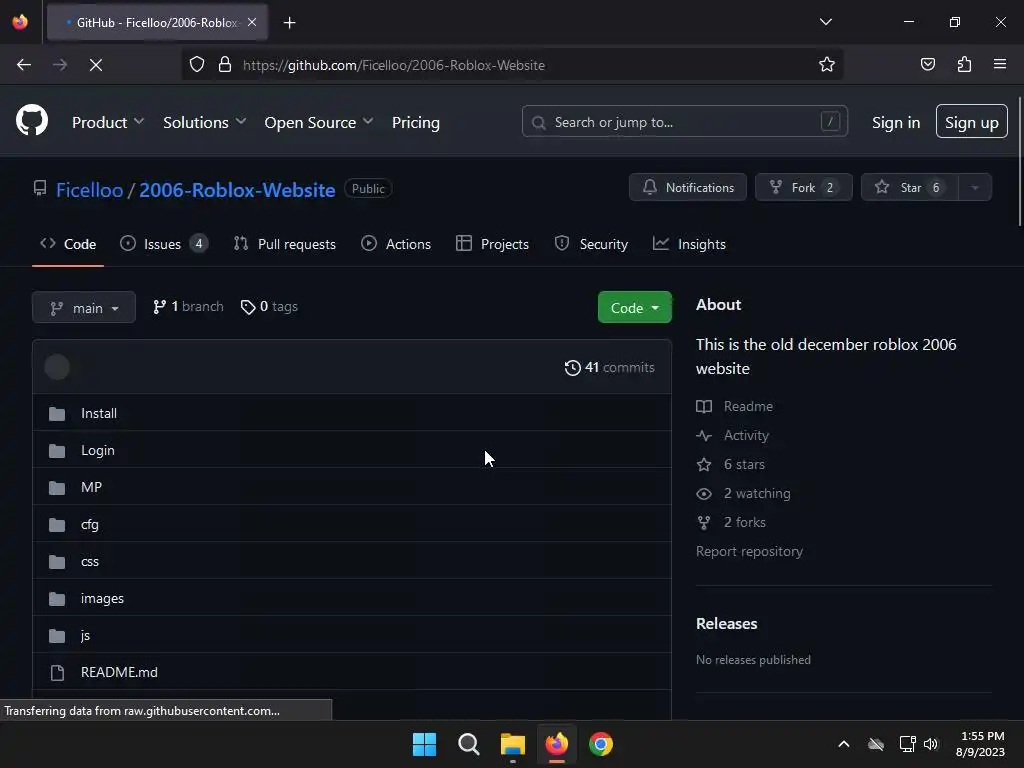Select the Code tab
Screen dimensions: 1024x768
(x=68, y=244)
